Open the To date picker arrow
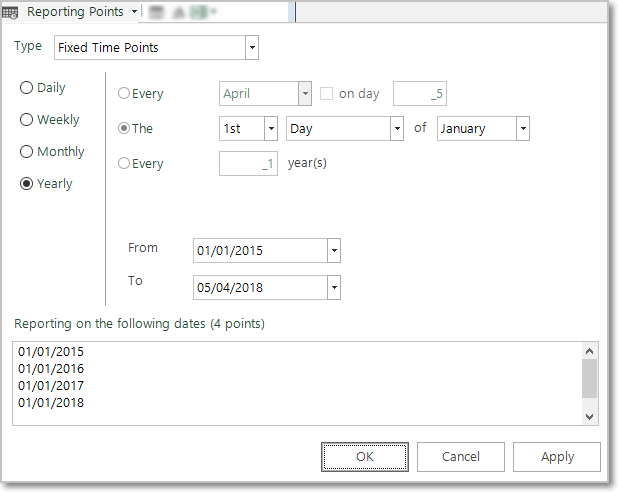This screenshot has width=618, height=492. coord(334,287)
